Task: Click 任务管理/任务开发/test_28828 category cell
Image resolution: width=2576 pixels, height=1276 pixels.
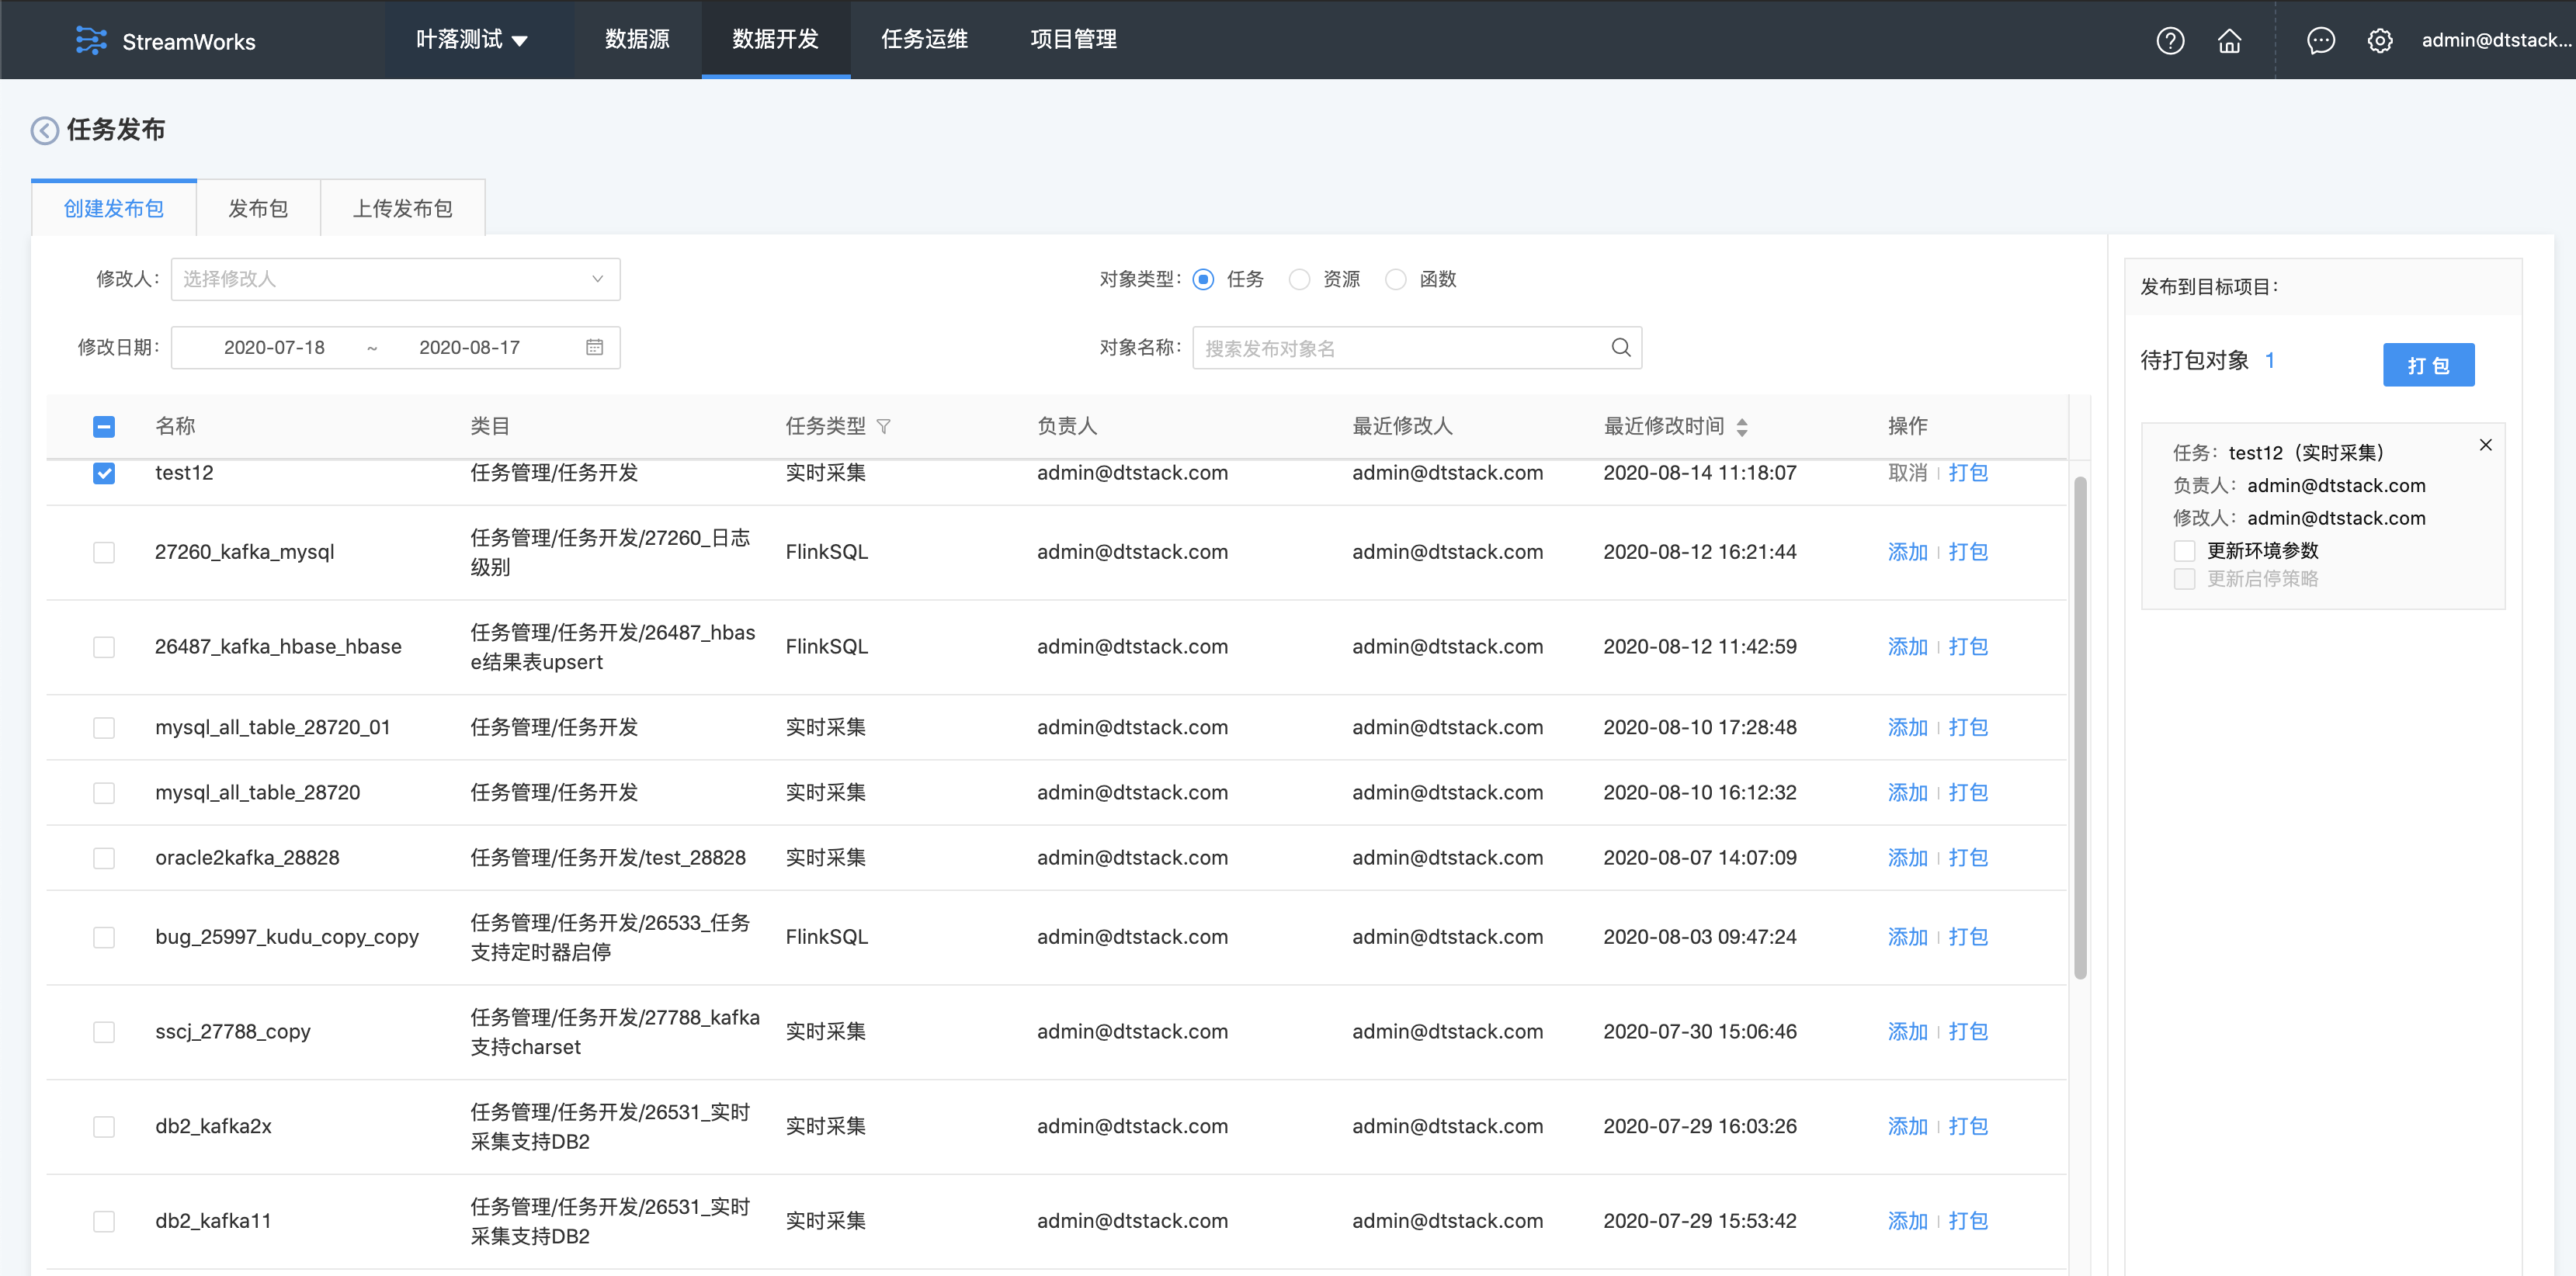Action: pos(608,858)
